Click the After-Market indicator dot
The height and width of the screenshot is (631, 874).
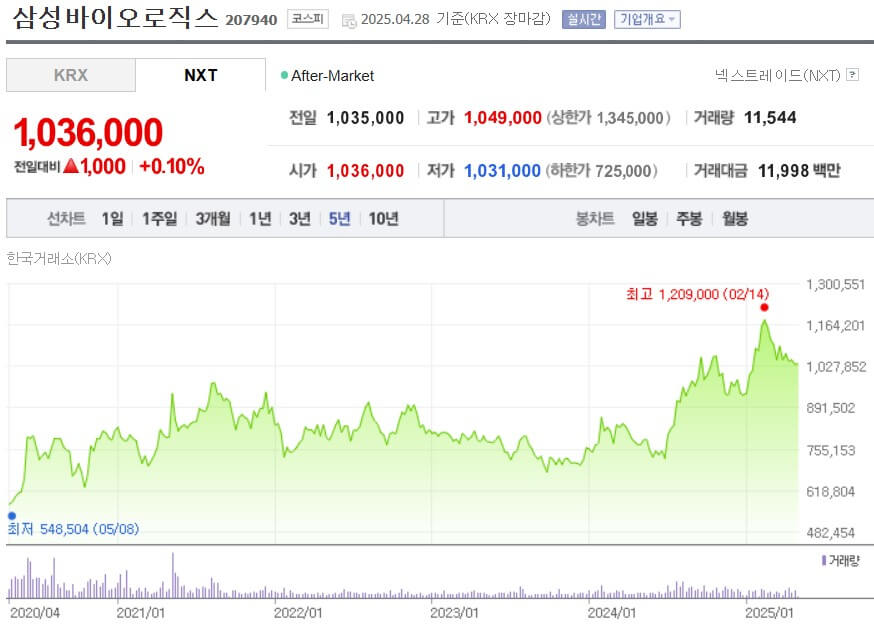286,74
